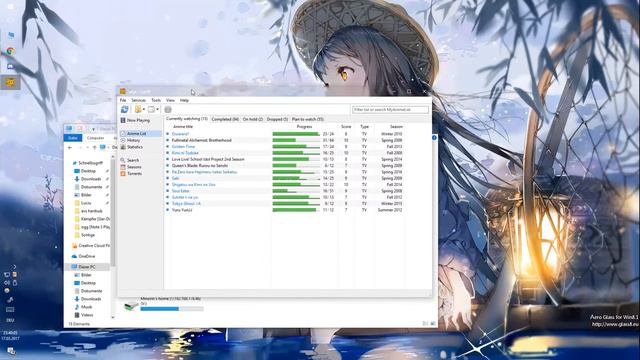Select the Re:Zero kara Hajimeru Isekai Seikatsu row

pyautogui.click(x=285, y=172)
